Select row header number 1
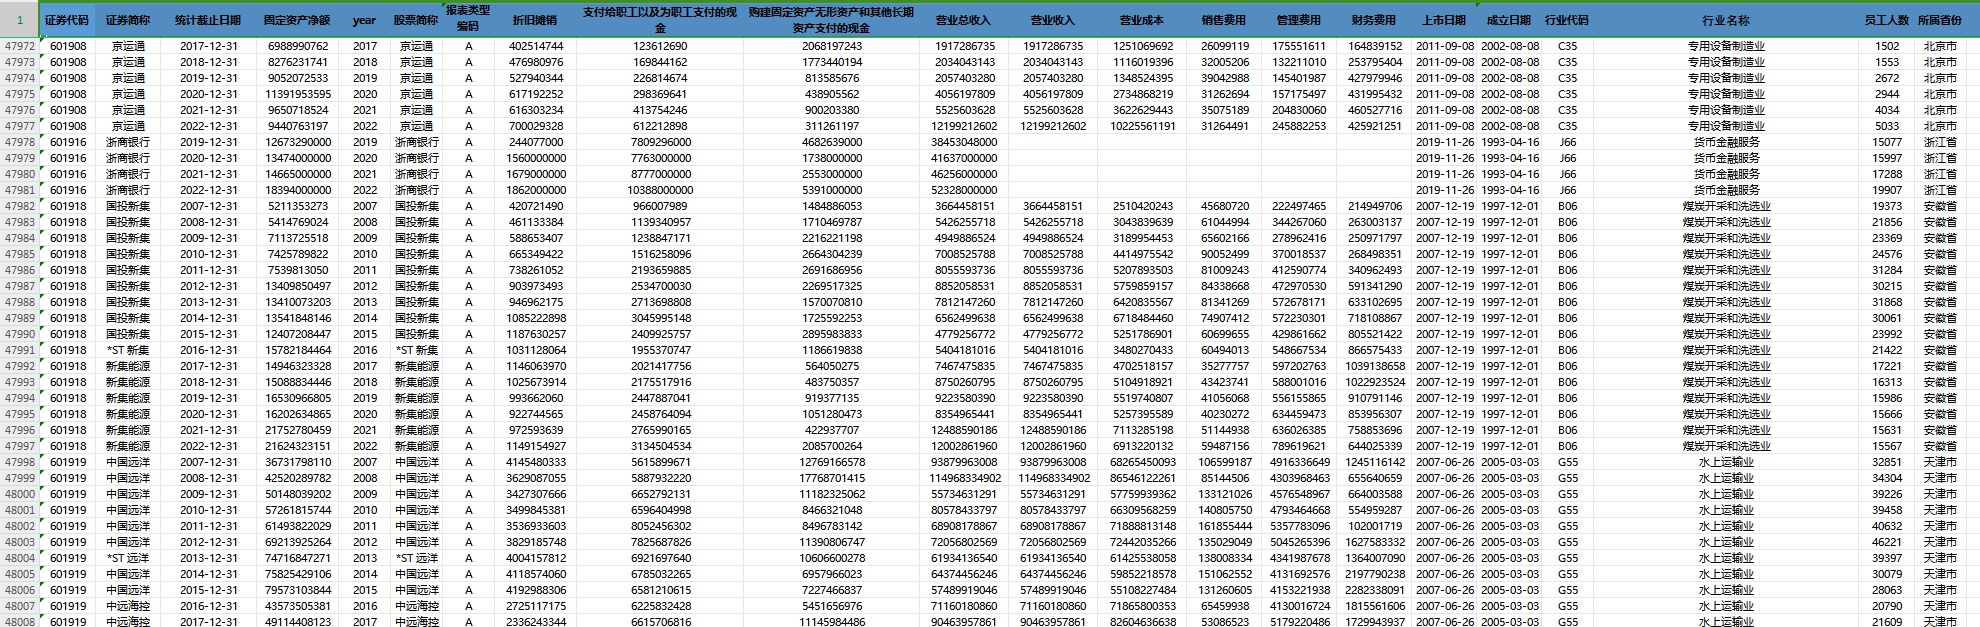The image size is (1980, 627). click(19, 20)
